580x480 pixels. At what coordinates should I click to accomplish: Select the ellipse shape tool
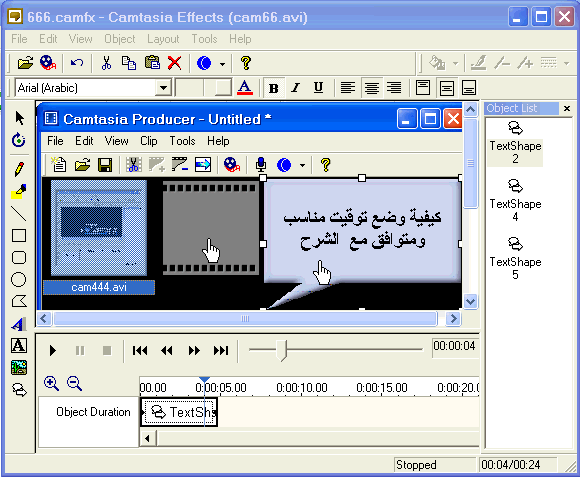(x=19, y=280)
